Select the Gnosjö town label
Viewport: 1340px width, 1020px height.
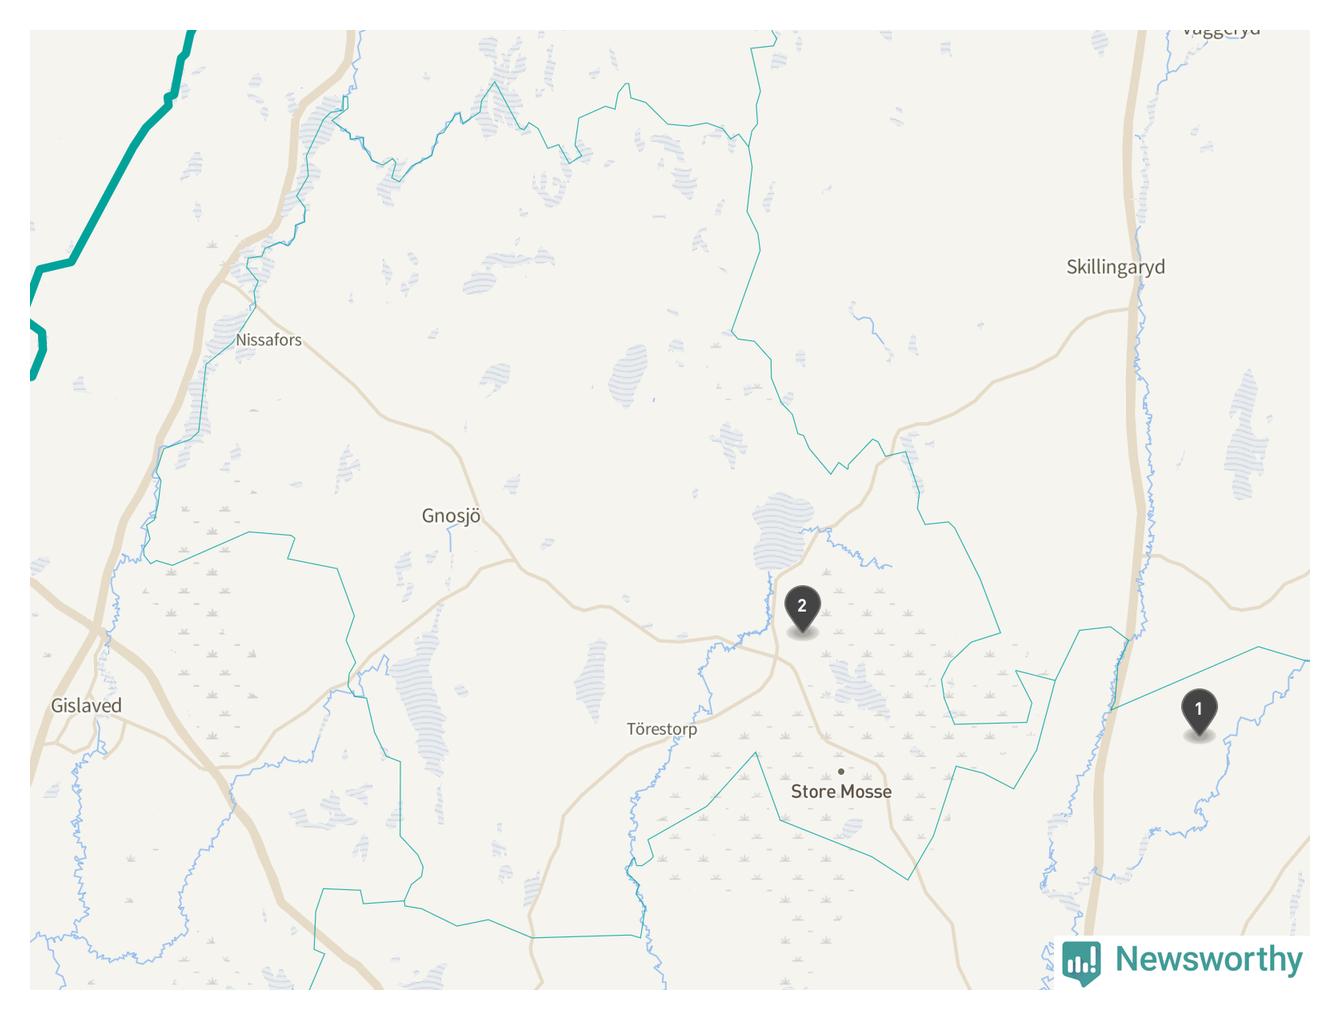(x=451, y=516)
